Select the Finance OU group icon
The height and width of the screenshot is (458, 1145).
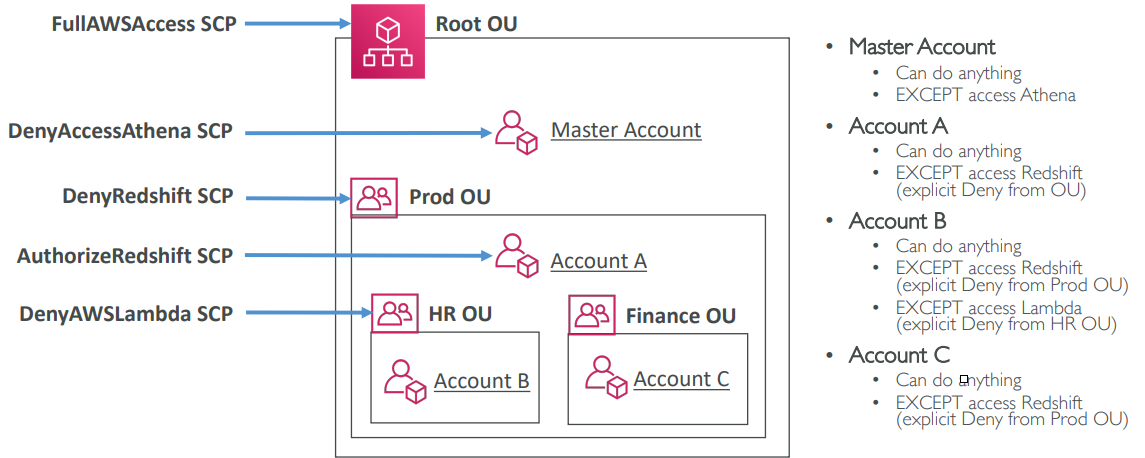(x=592, y=314)
